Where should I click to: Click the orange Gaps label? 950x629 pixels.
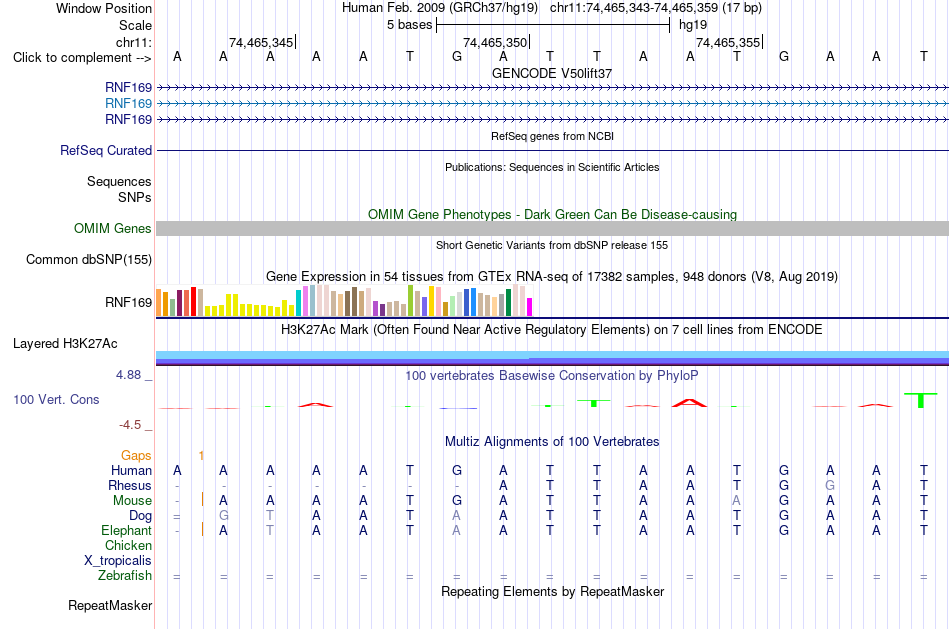click(x=136, y=455)
